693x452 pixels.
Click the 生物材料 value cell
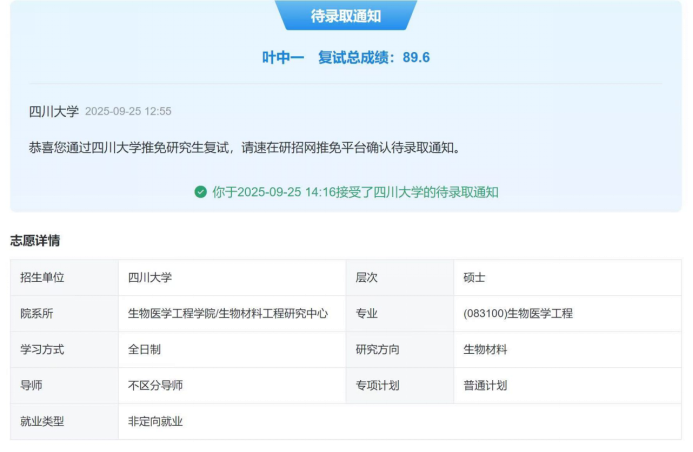point(567,349)
